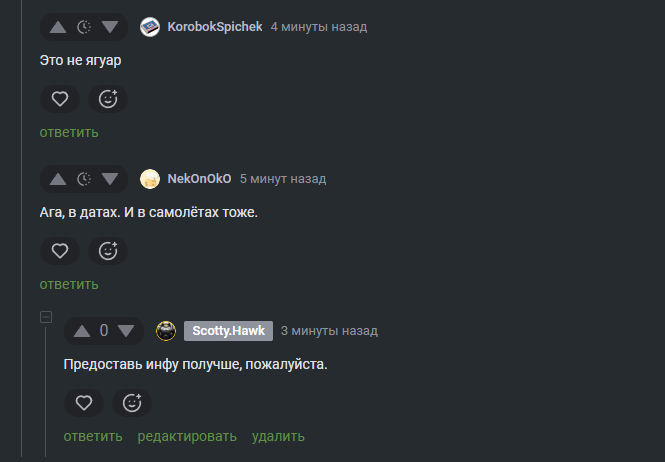The width and height of the screenshot is (665, 462).
Task: Upvote KorobokSpichek's comment
Action: (x=59, y=27)
